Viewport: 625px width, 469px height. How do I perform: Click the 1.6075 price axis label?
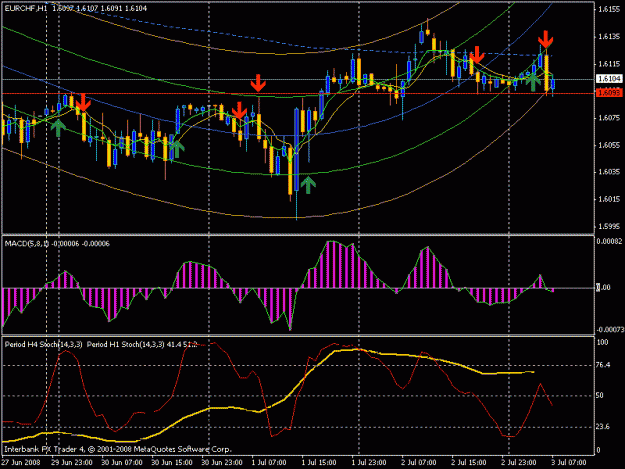609,118
